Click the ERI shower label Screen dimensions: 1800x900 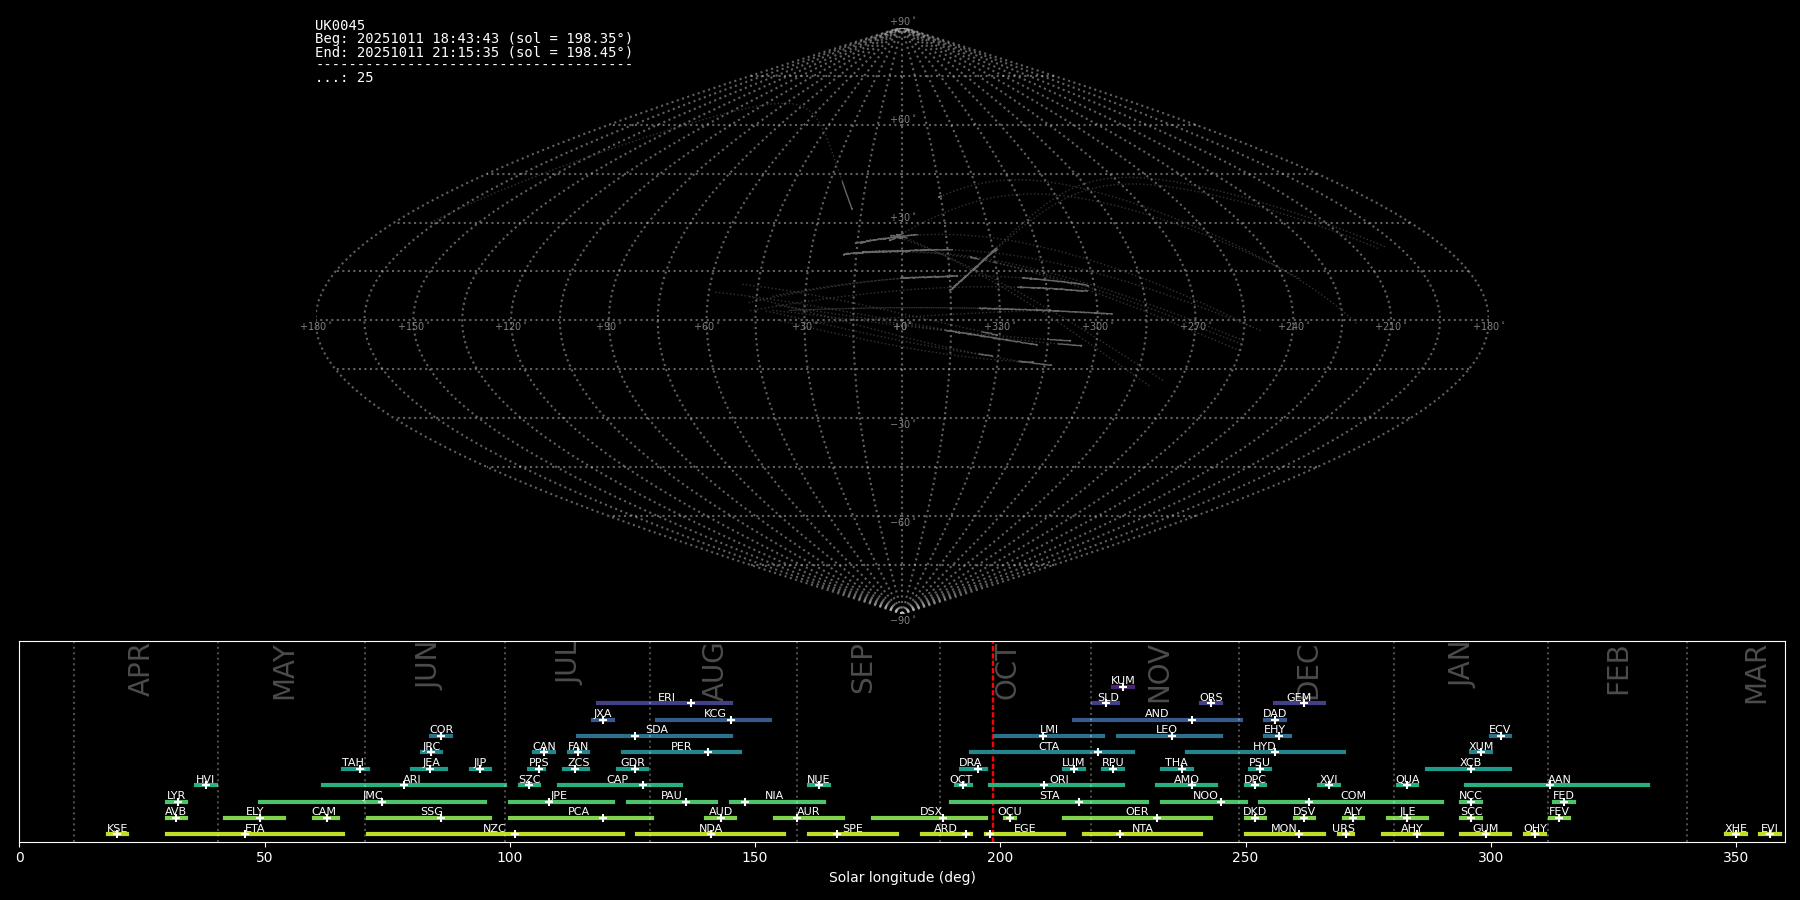666,697
